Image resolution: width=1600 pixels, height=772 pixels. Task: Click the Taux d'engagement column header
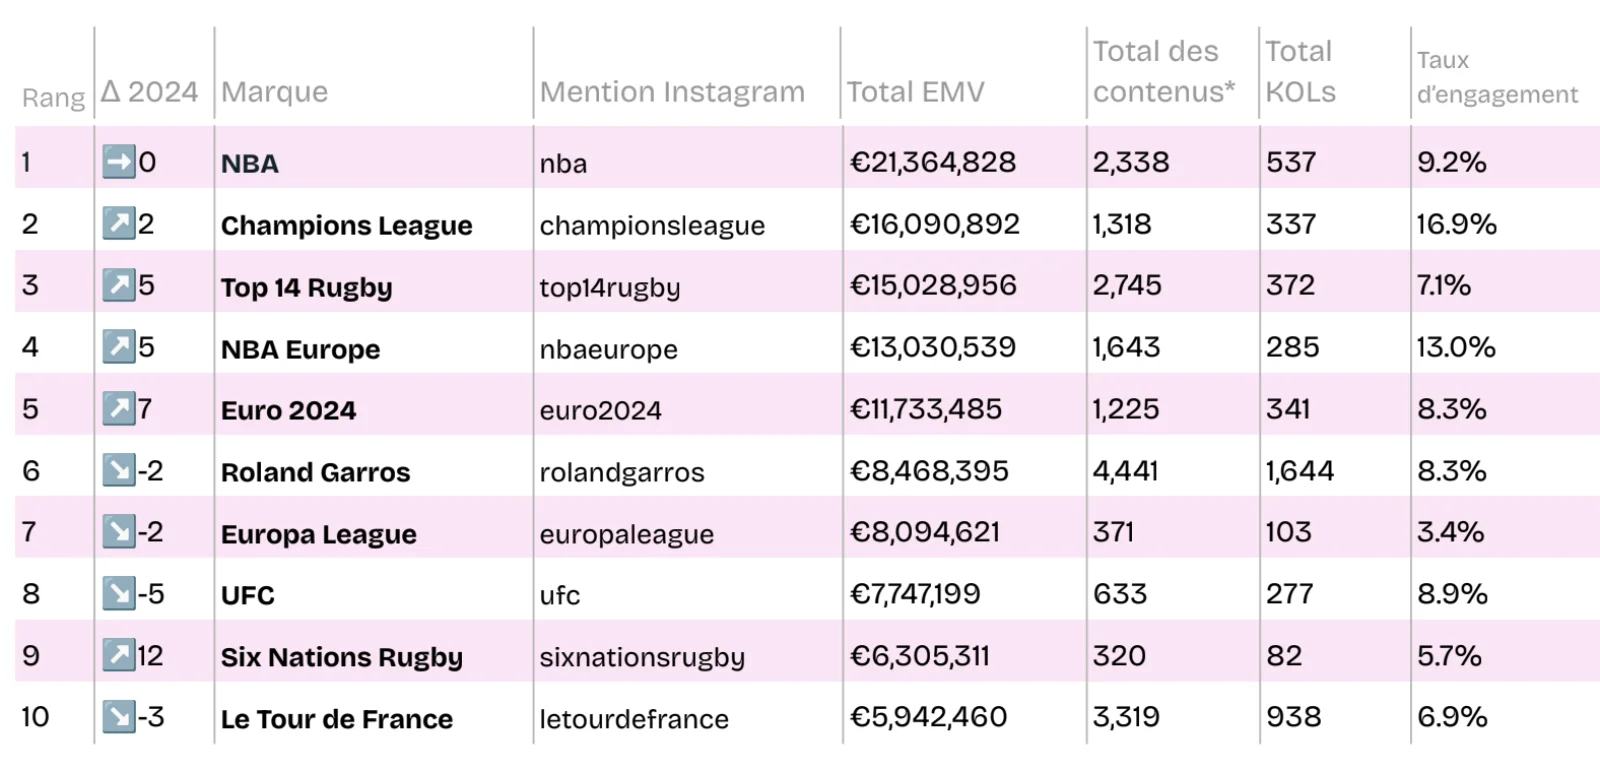pyautogui.click(x=1496, y=77)
